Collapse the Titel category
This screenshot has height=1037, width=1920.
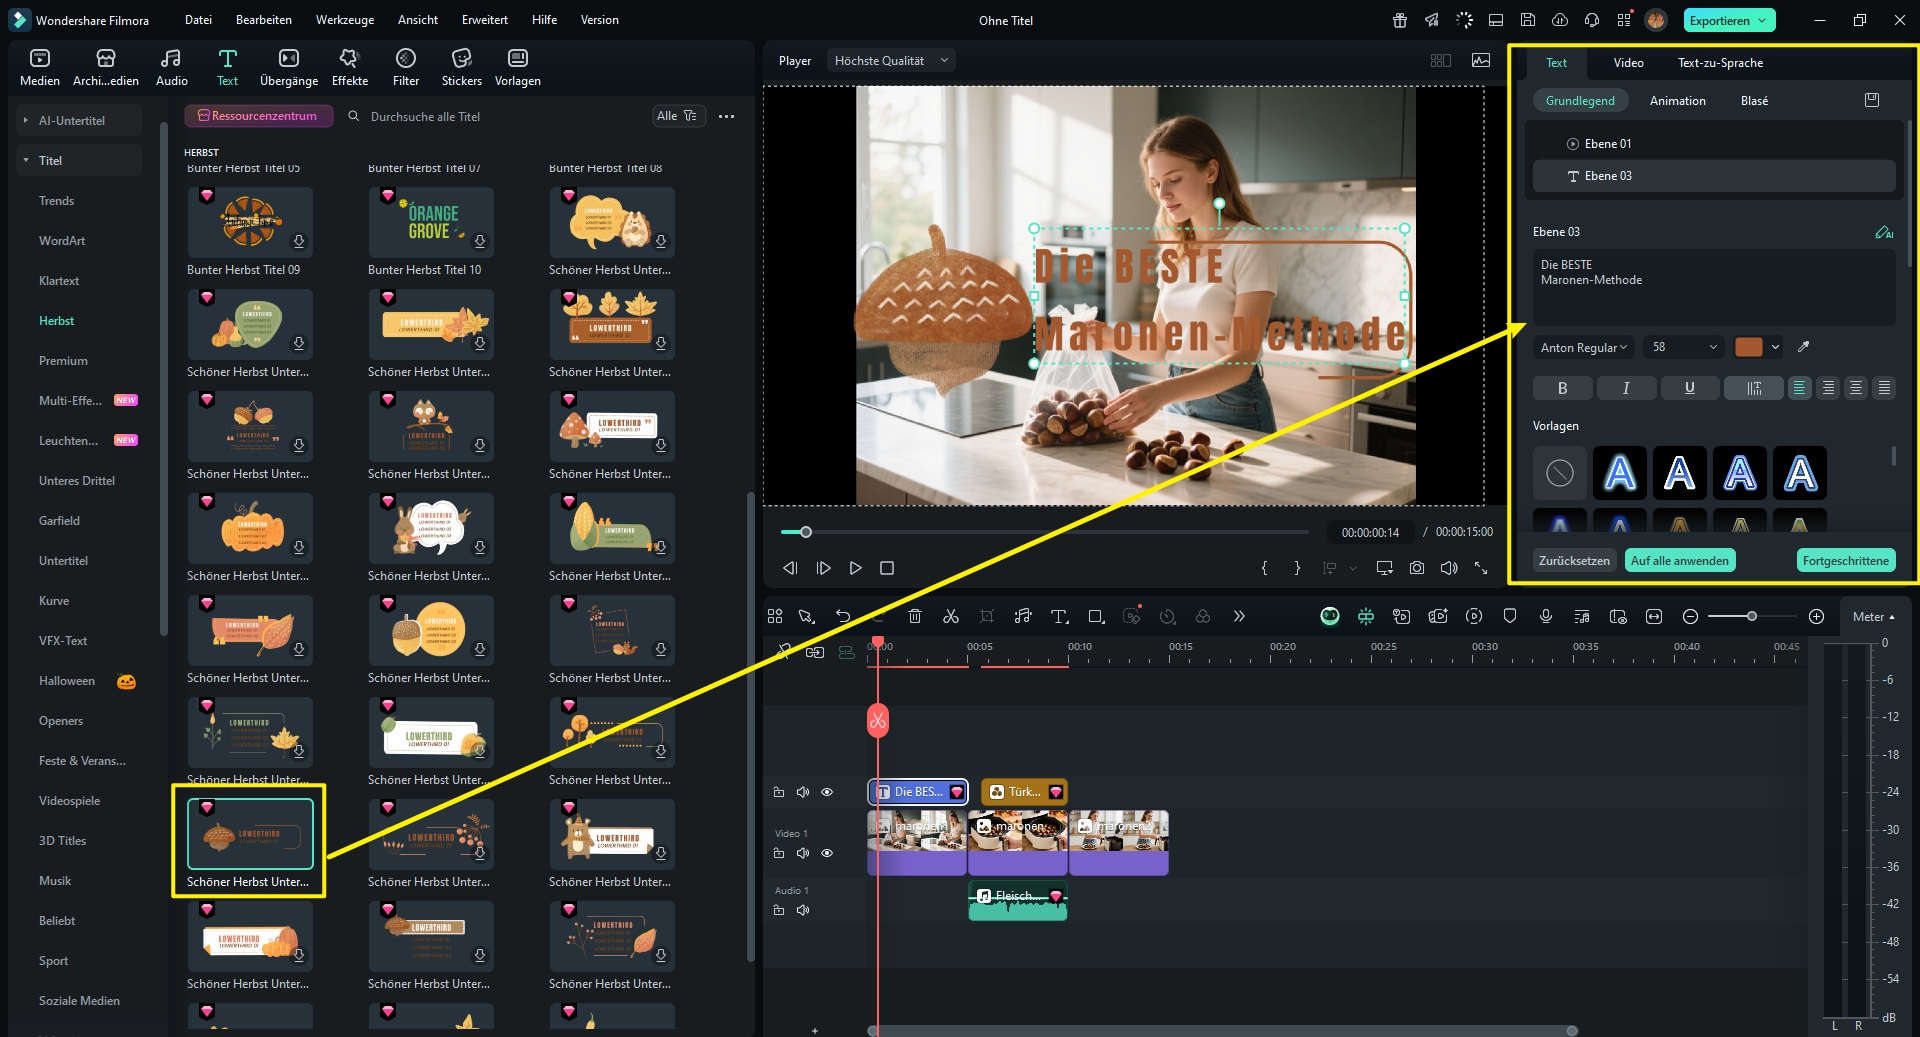(x=26, y=160)
